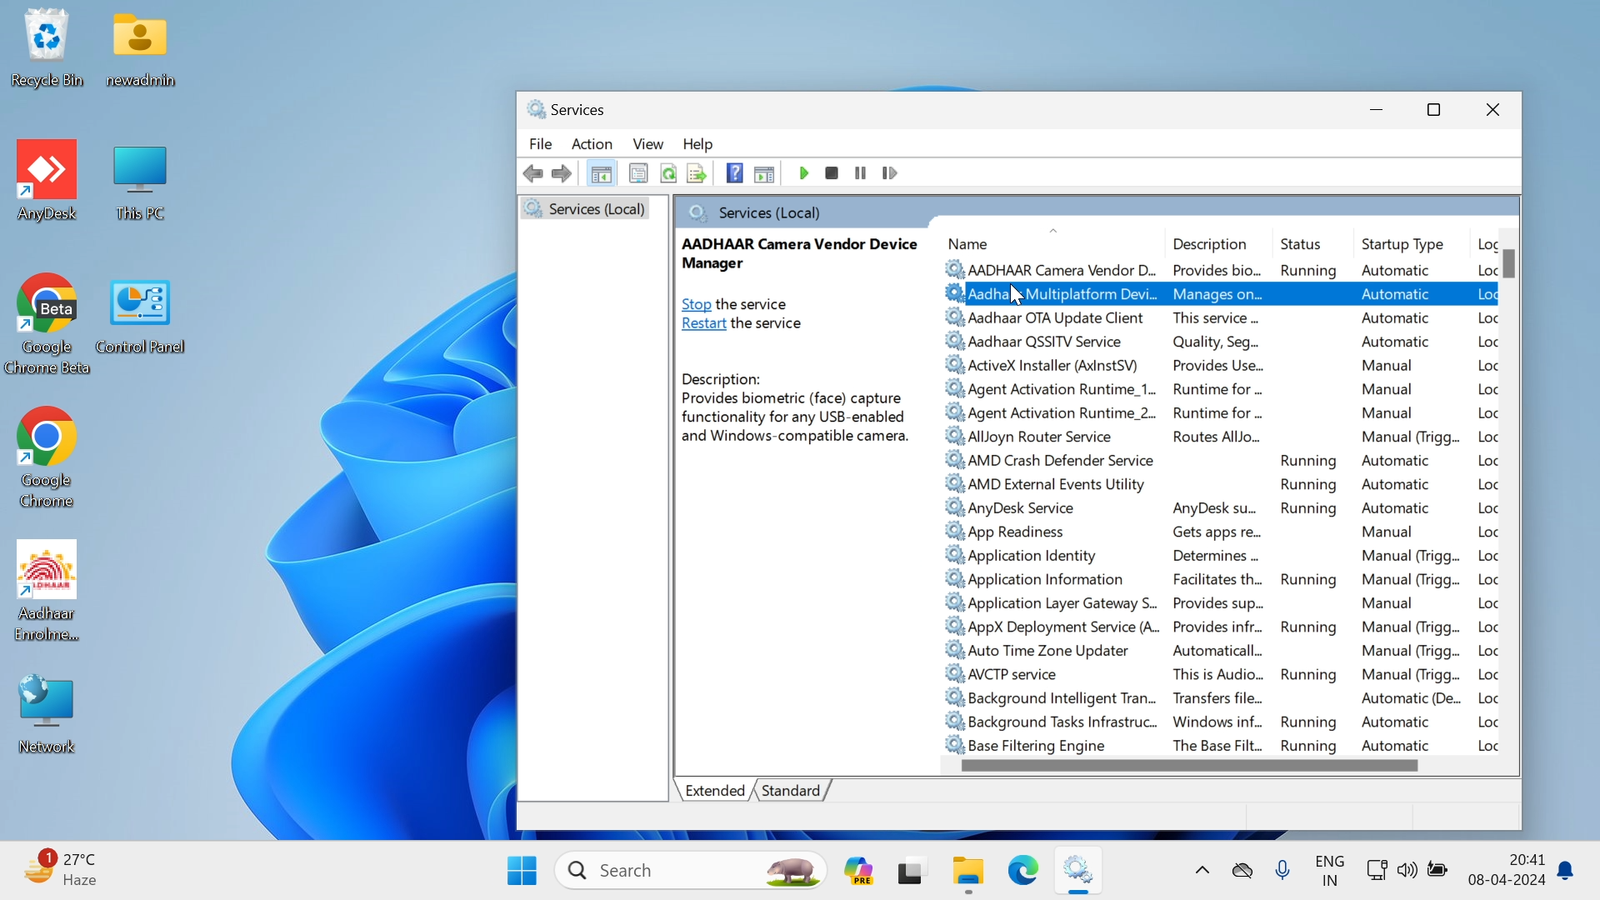Click the taskbar Search box
This screenshot has width=1600, height=900.
(x=691, y=871)
